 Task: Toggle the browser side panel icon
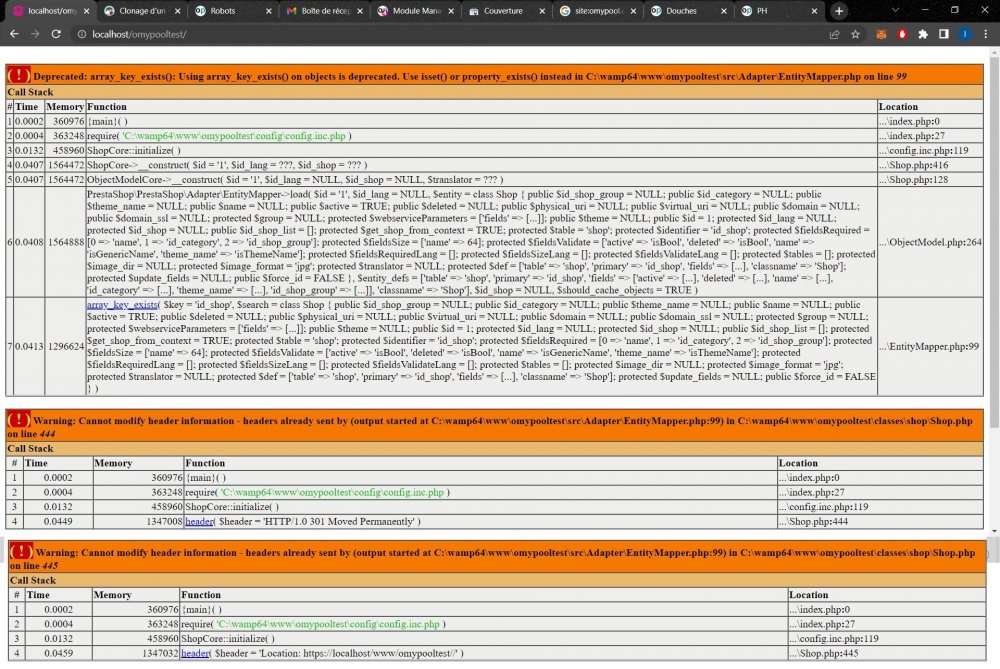(x=944, y=34)
